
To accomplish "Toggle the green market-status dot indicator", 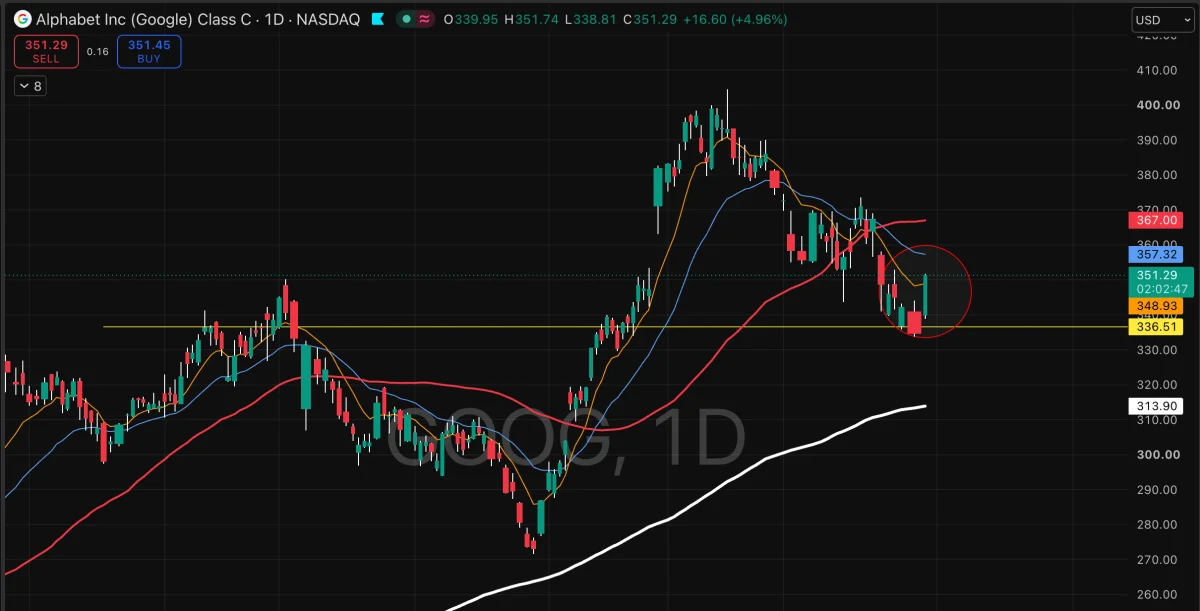I will coord(407,19).
